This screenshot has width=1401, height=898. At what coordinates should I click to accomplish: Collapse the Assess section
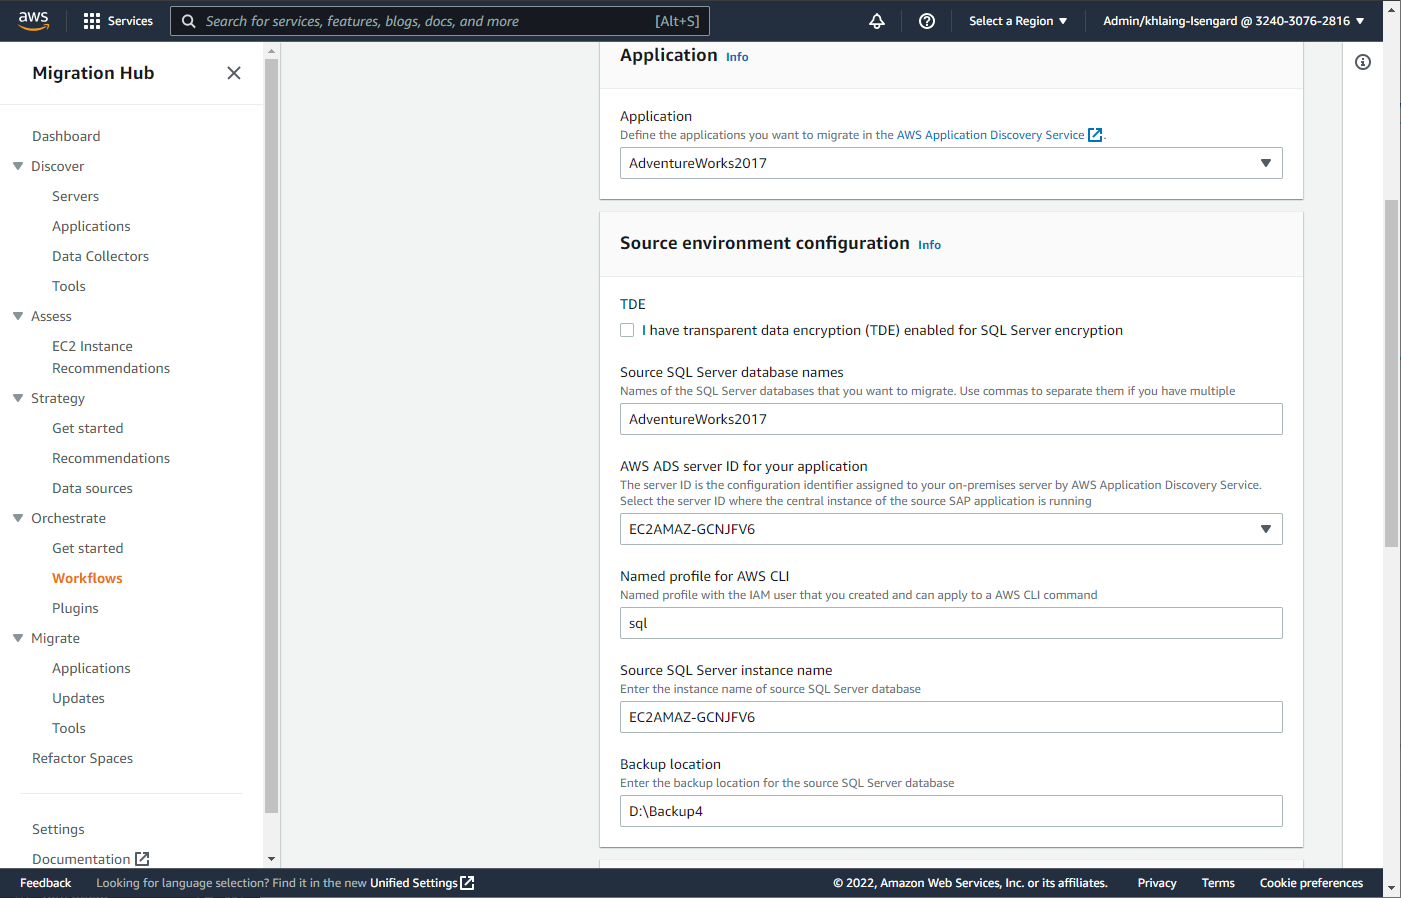click(x=18, y=316)
